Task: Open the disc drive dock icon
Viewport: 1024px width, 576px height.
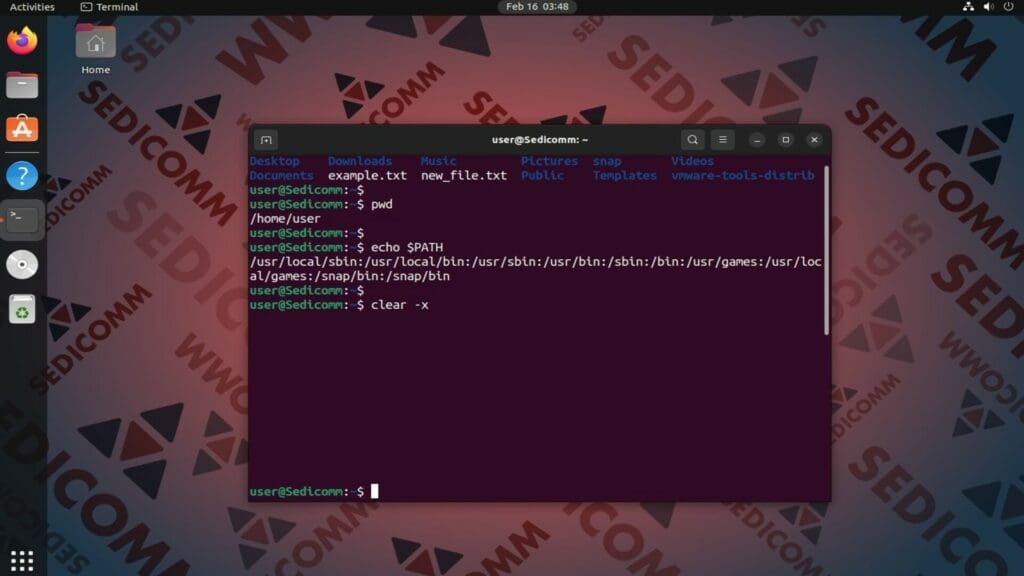Action: [x=22, y=264]
